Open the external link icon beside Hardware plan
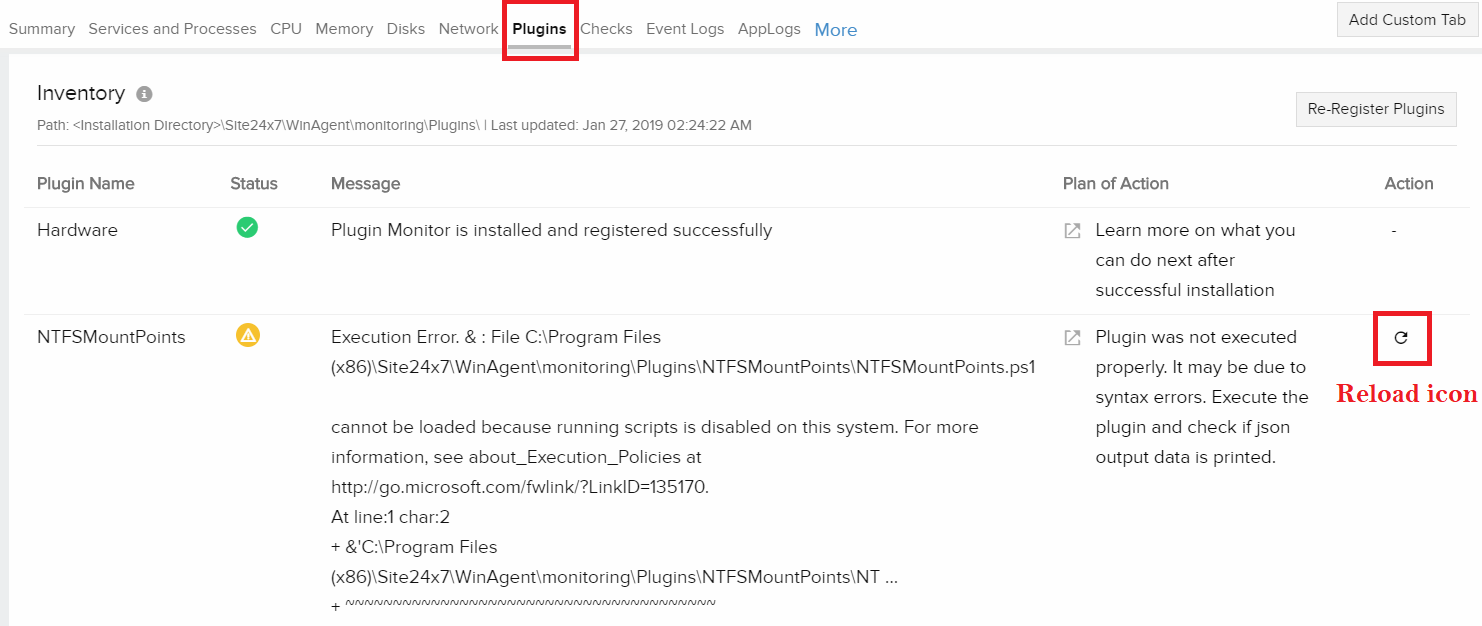 tap(1071, 230)
